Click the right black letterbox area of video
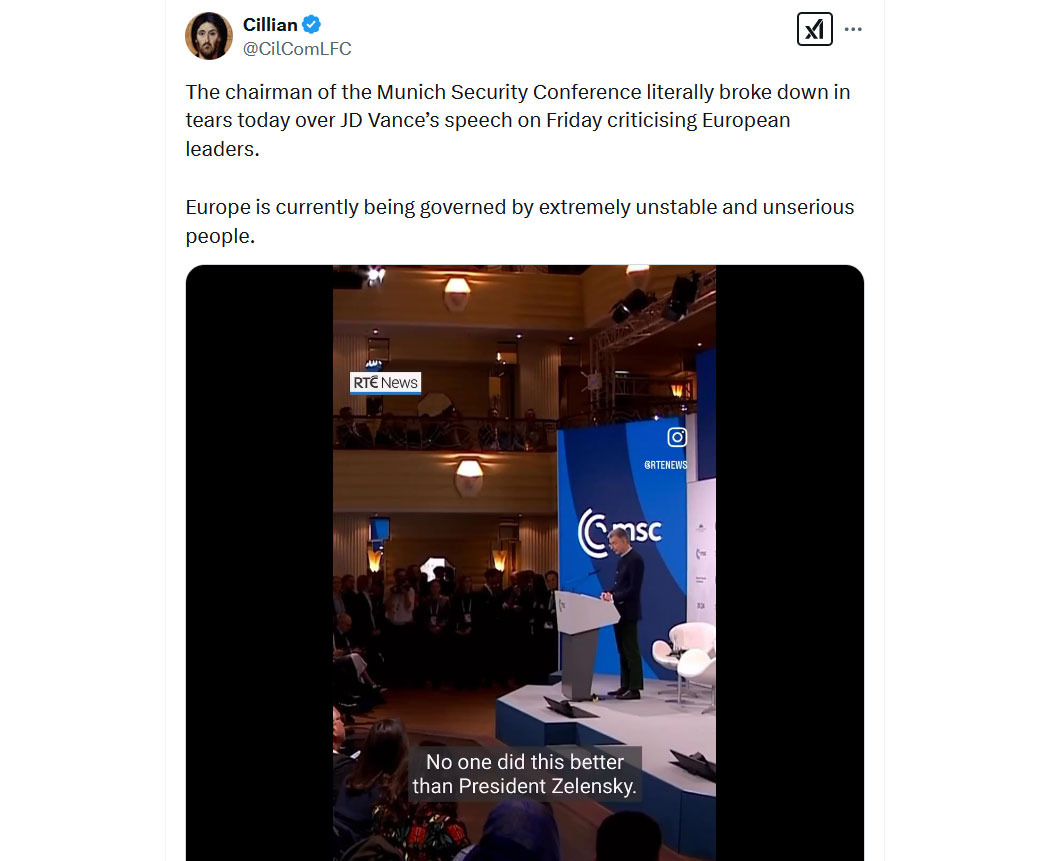The image size is (1050, 861). coord(790,562)
